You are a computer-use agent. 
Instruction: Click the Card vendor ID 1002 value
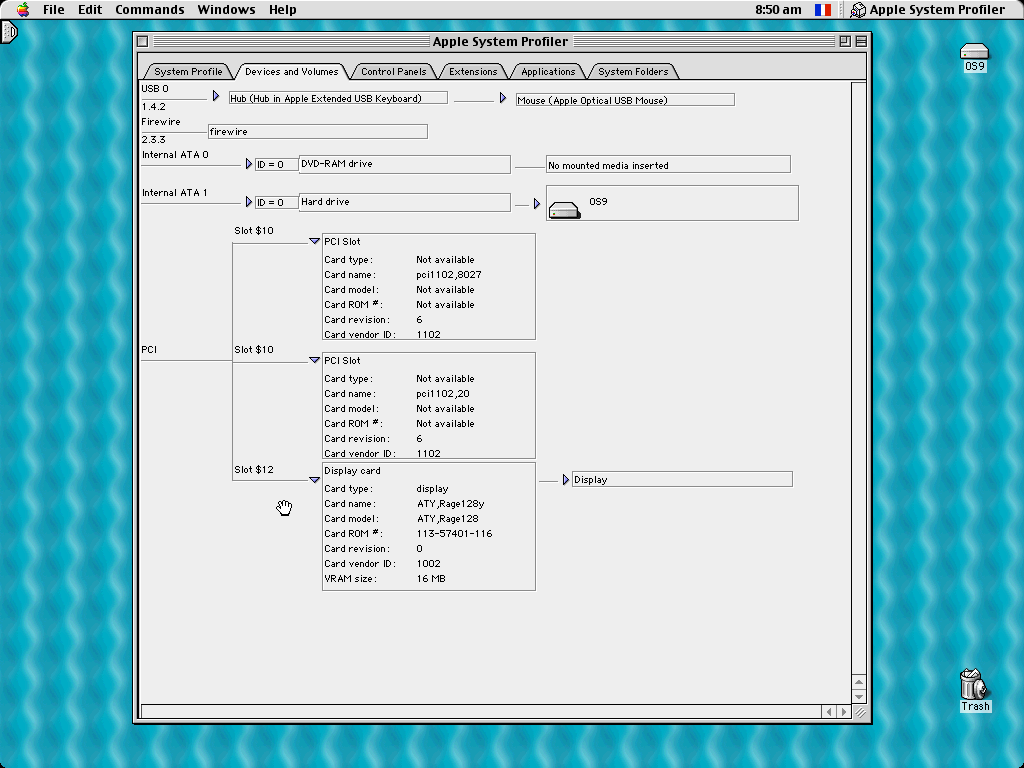[428, 564]
